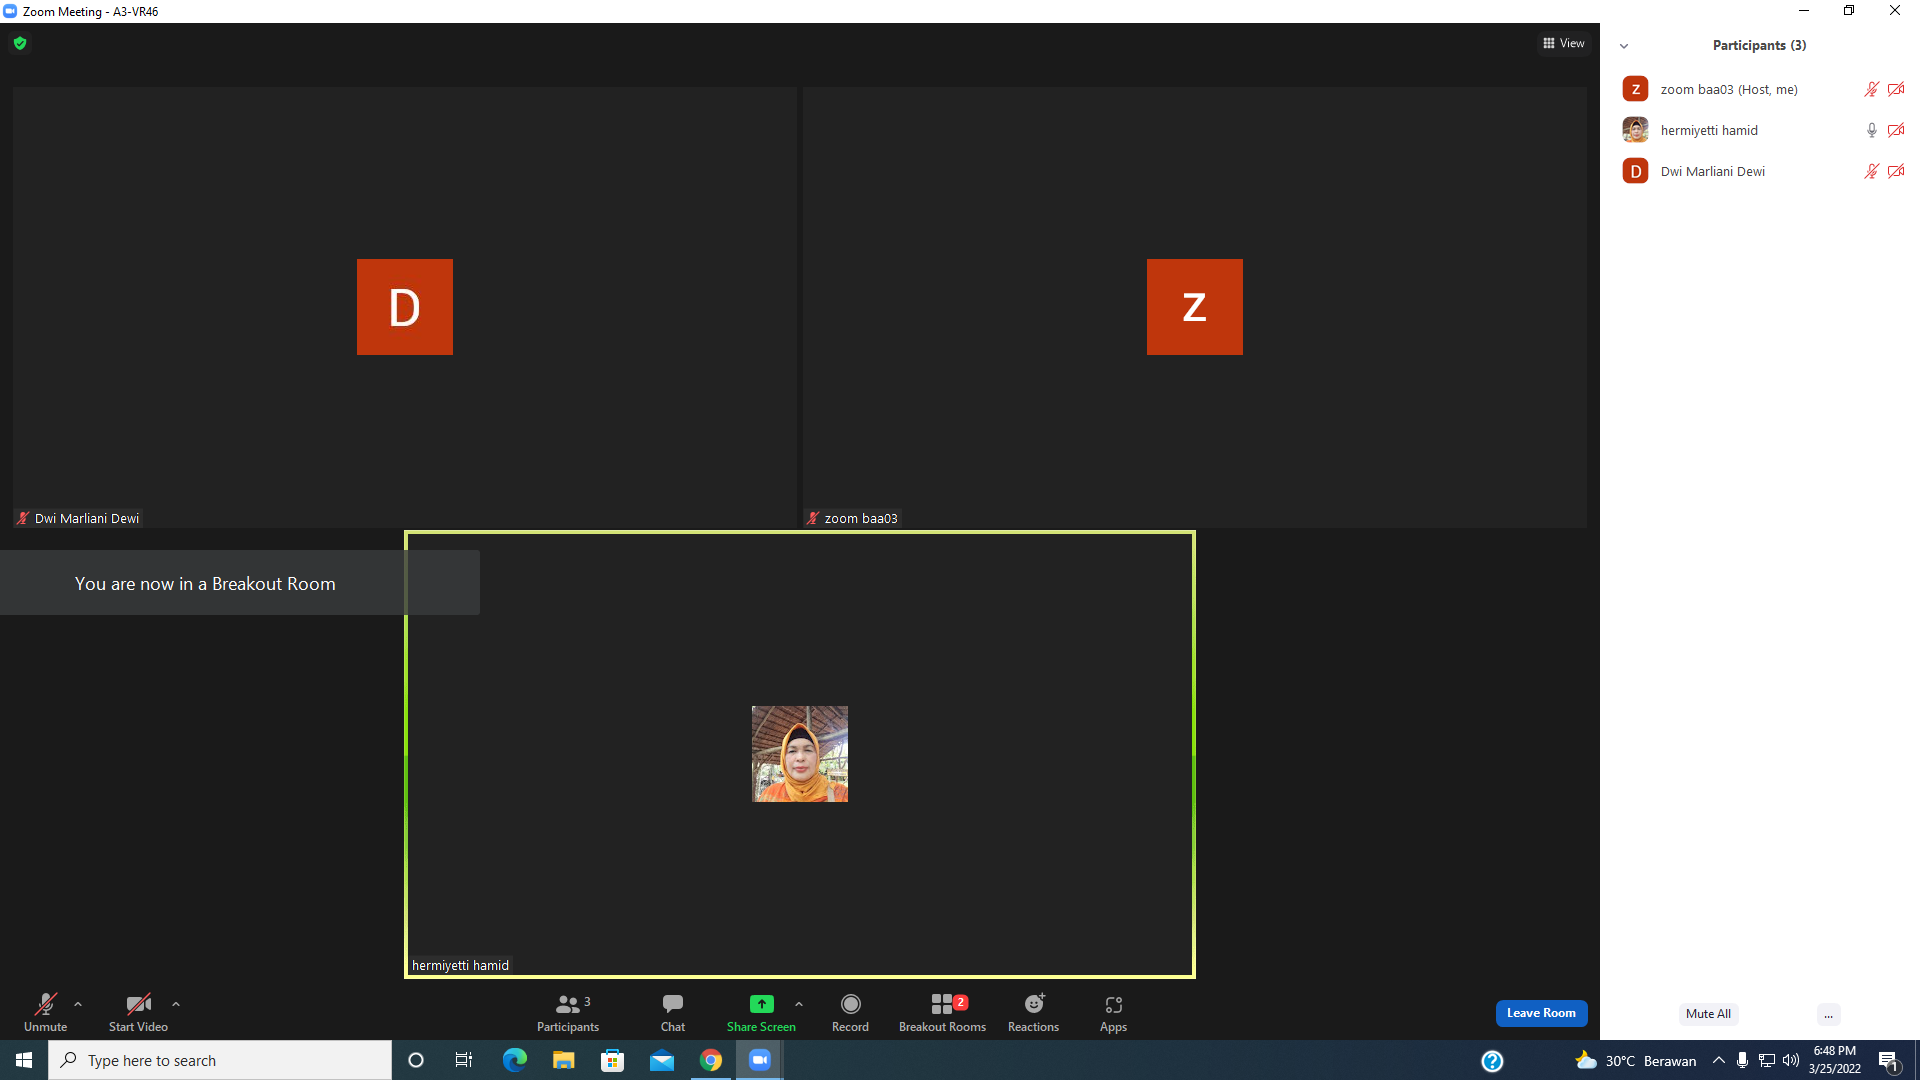Click hermiyetti hamid profile photo in video tile
Screen dimensions: 1920x1080
[x=800, y=754]
